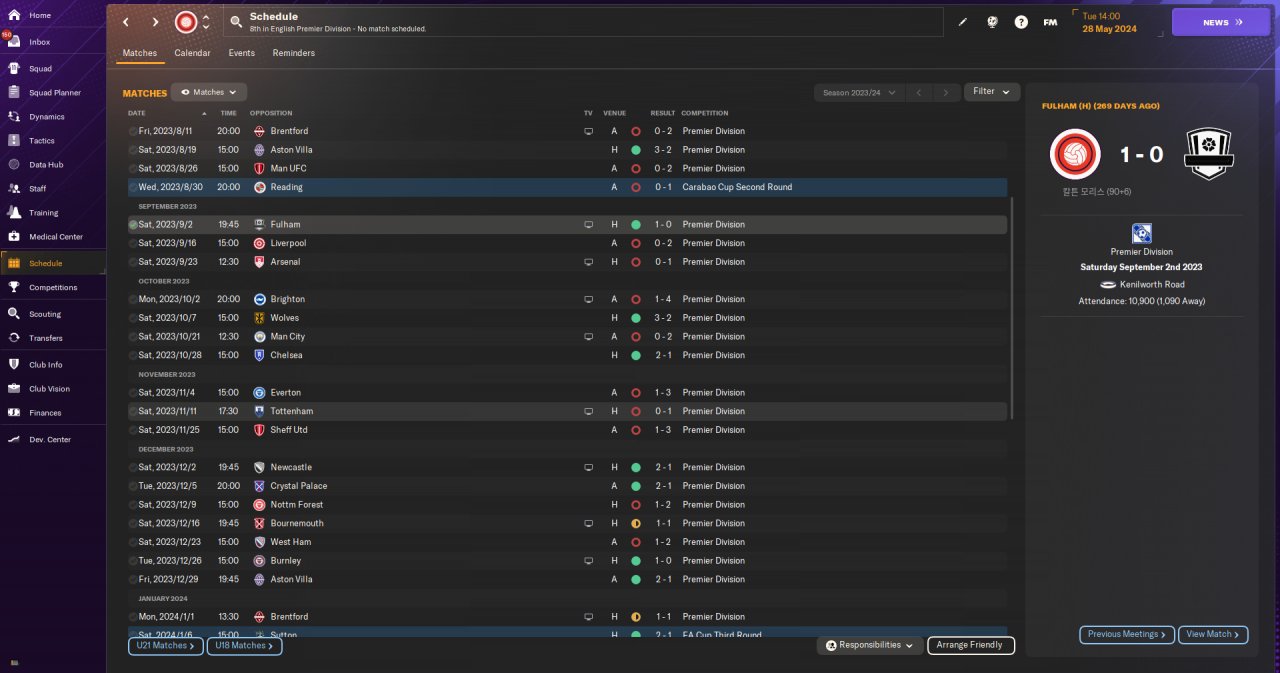Open the Season 2023/24 dropdown

click(x=859, y=92)
